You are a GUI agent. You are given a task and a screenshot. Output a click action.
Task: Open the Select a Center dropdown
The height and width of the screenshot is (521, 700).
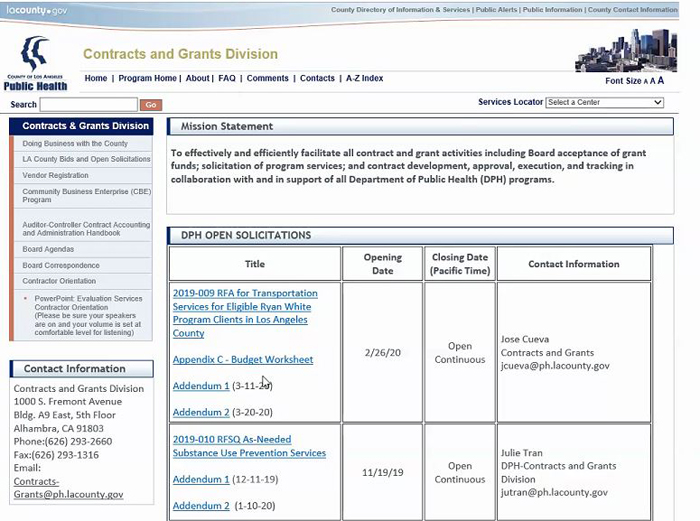coord(604,102)
